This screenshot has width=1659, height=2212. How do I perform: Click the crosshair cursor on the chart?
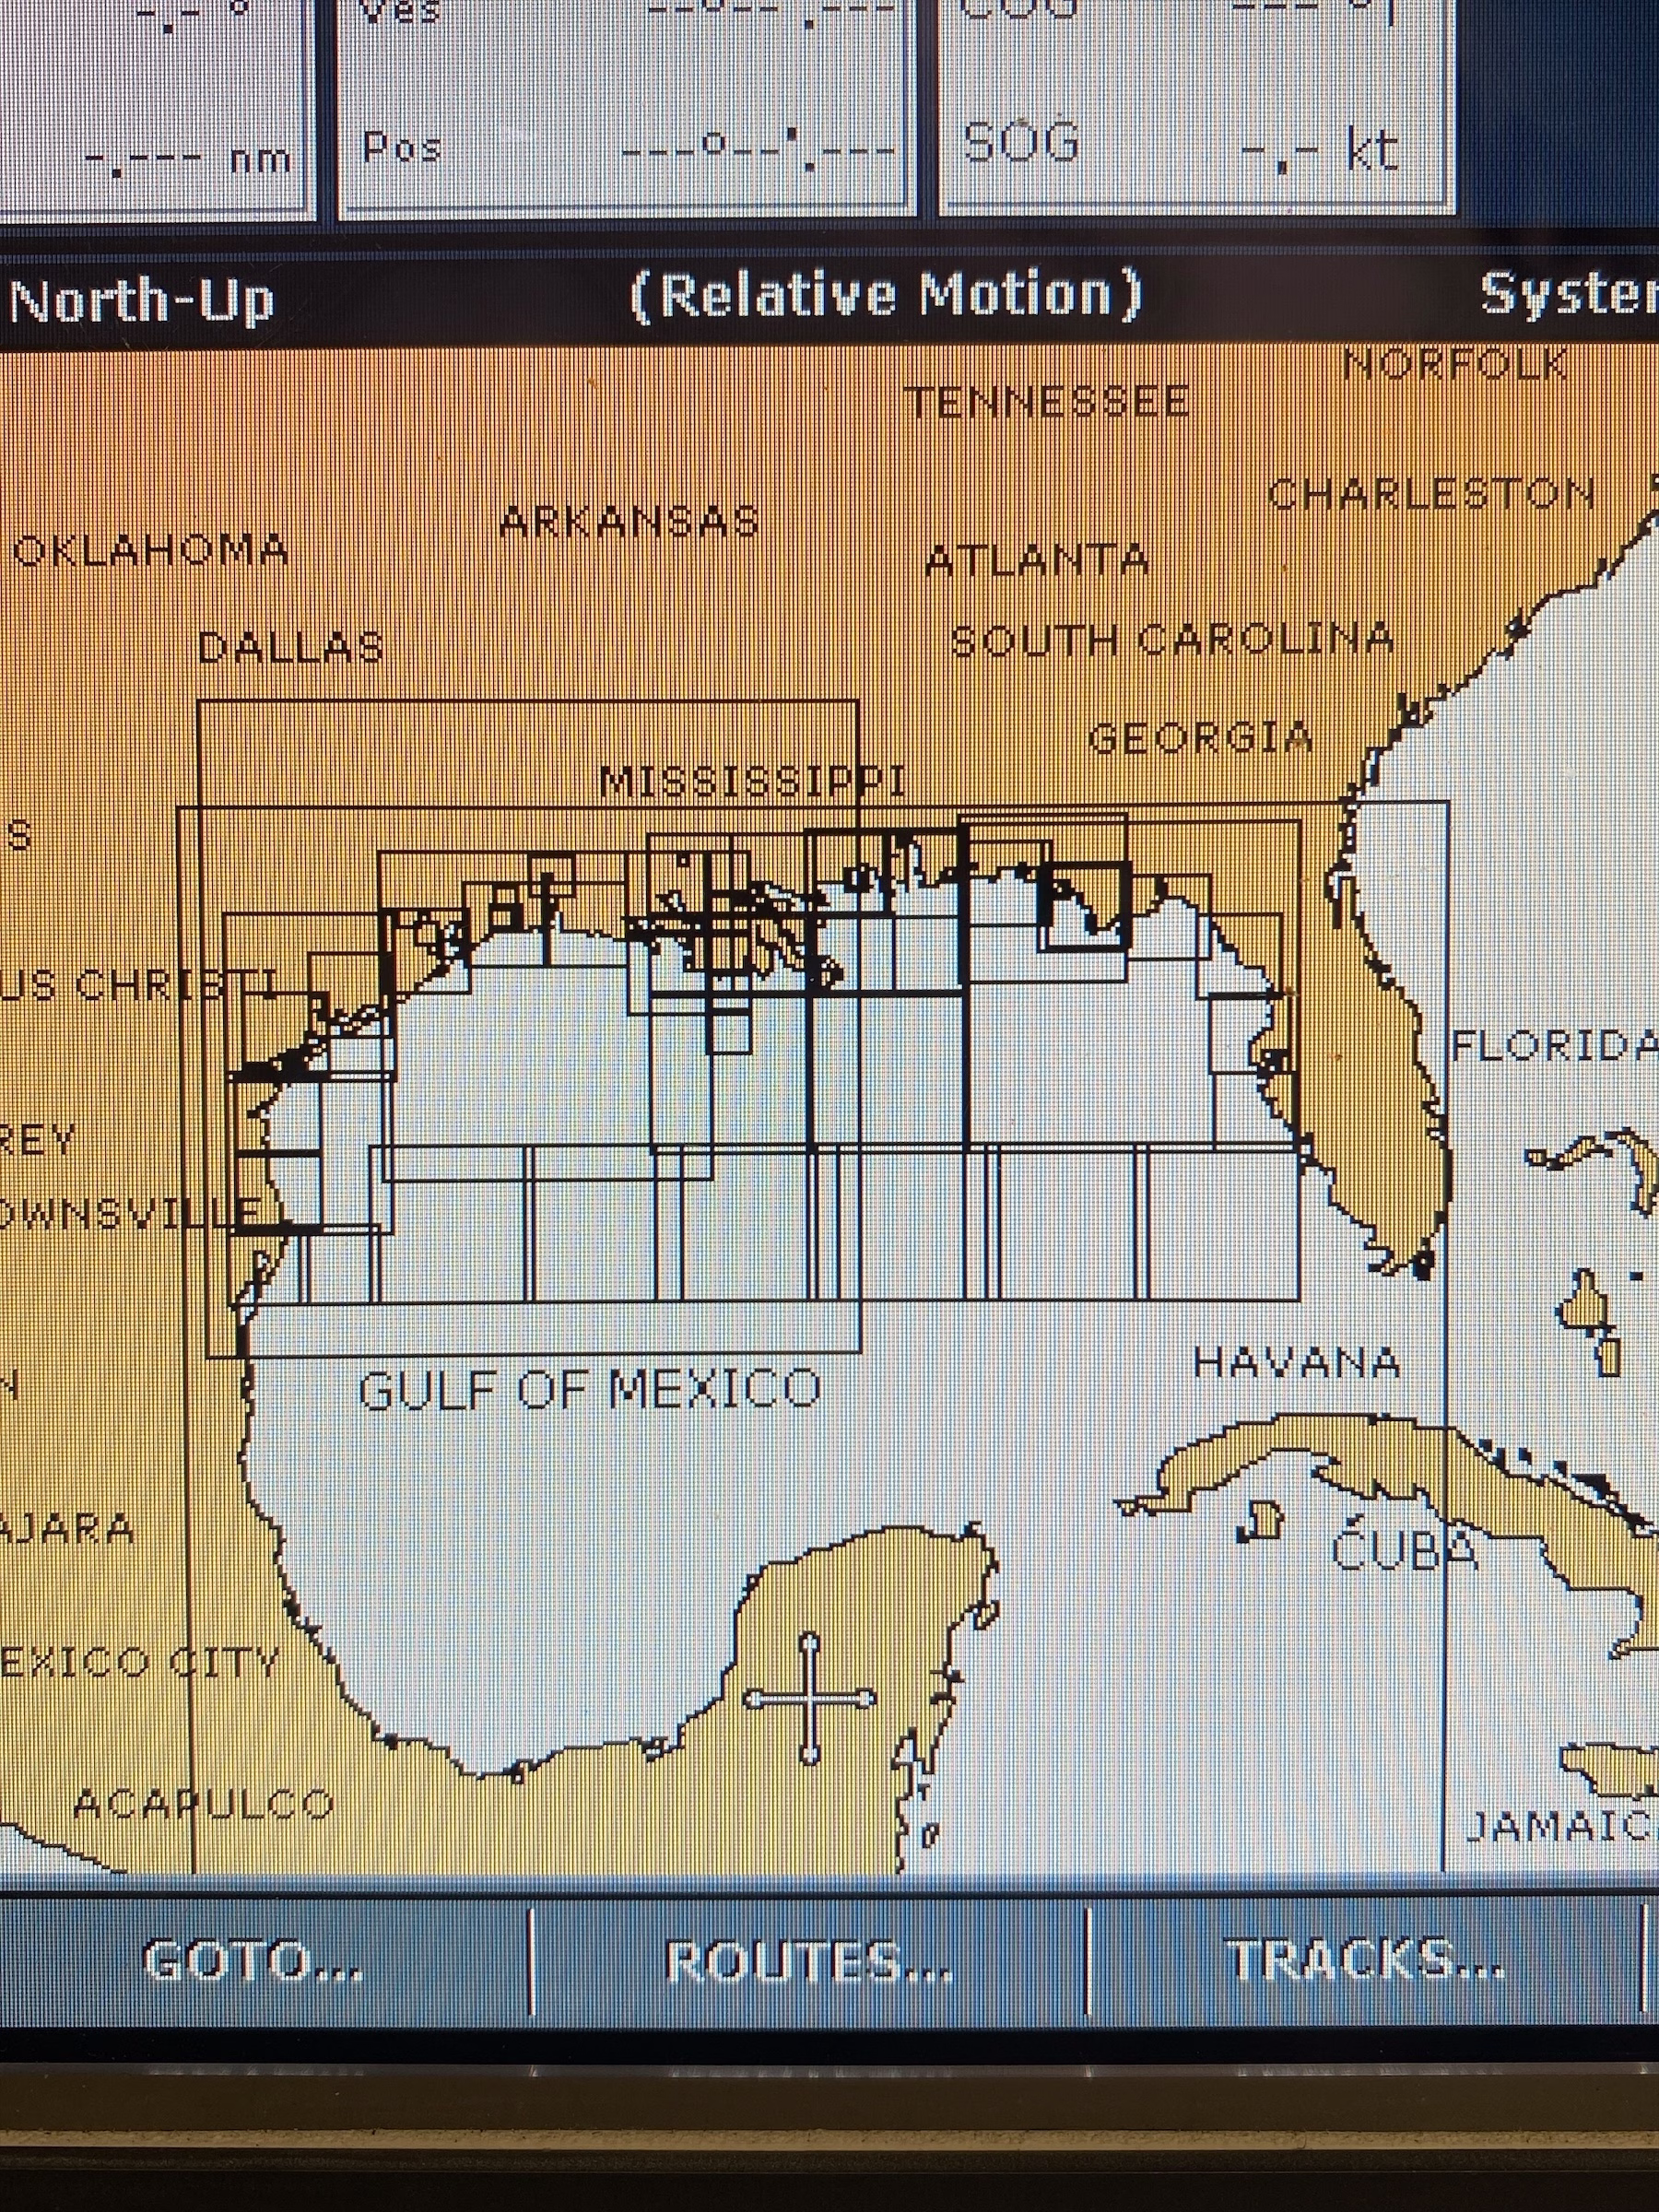pos(810,1698)
